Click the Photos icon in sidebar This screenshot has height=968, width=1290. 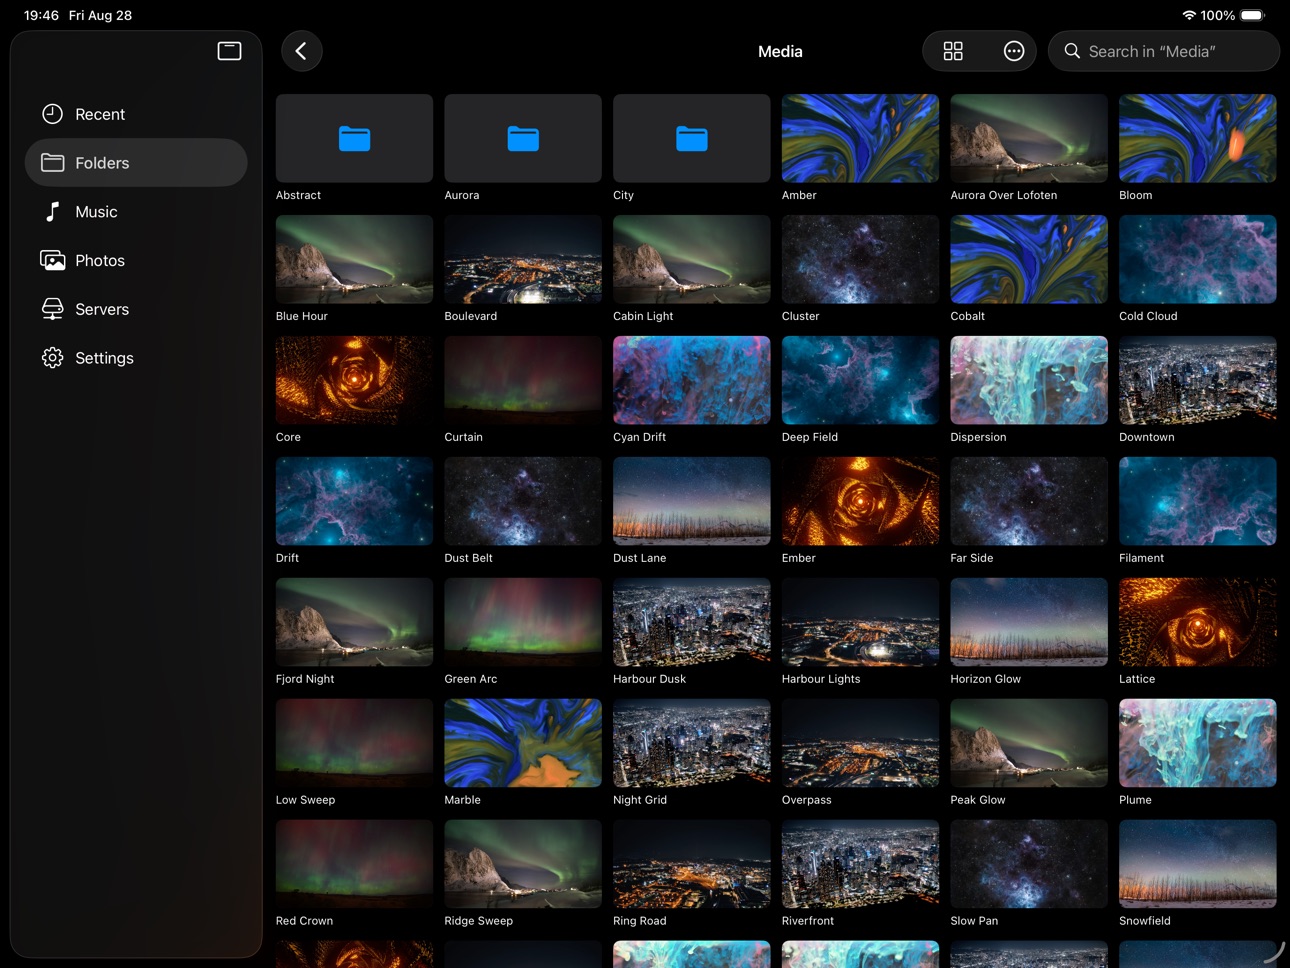pos(53,260)
